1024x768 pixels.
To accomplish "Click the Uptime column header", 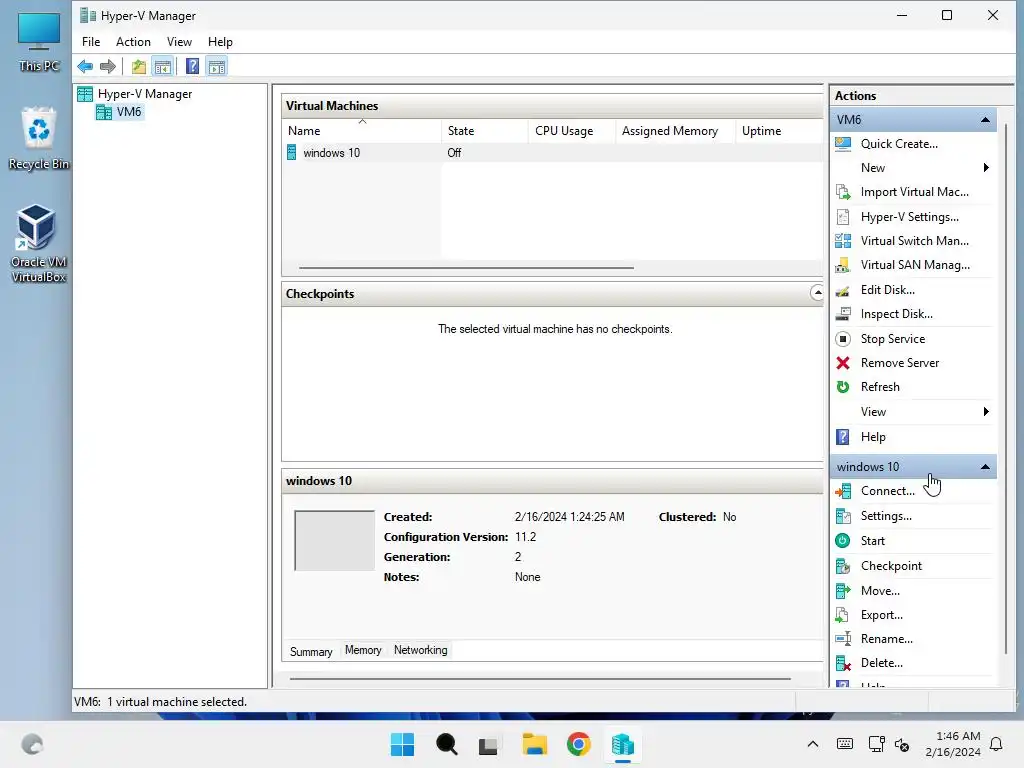I will coord(779,131).
